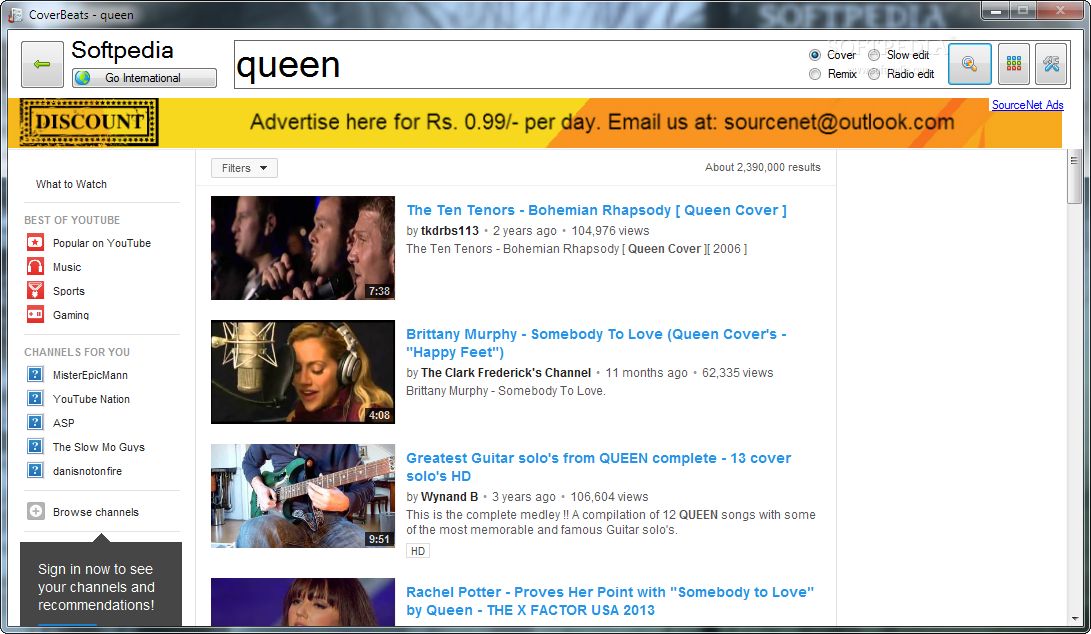The image size is (1091, 634).
Task: Open the guitar solo video thumbnail
Action: 303,496
